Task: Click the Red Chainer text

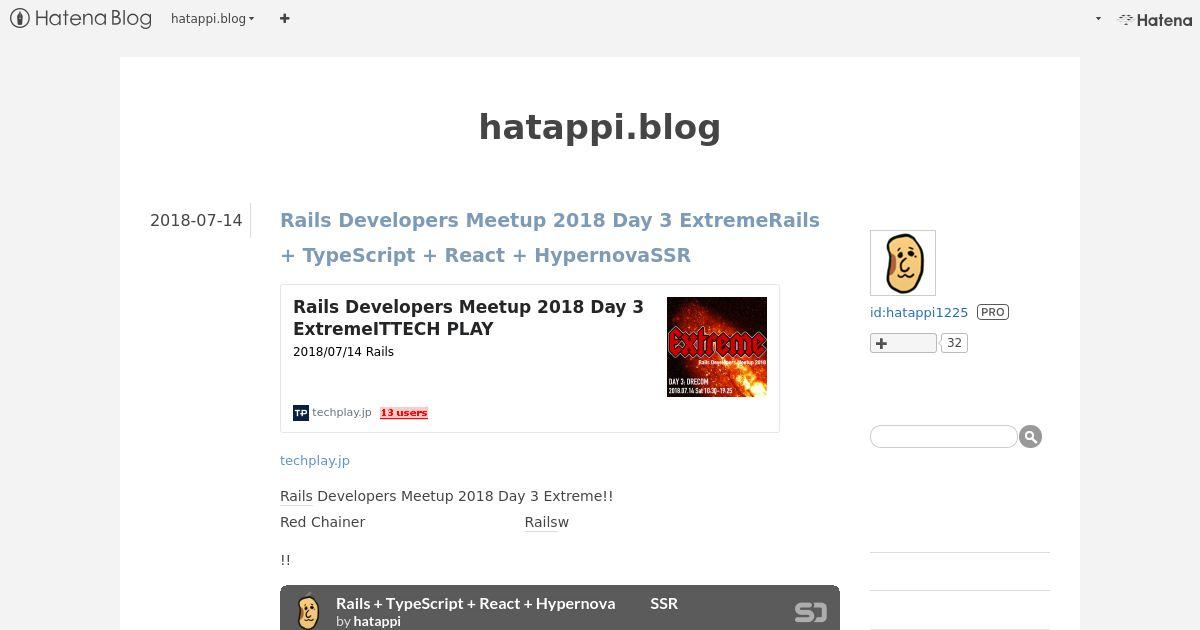Action: pyautogui.click(x=323, y=522)
